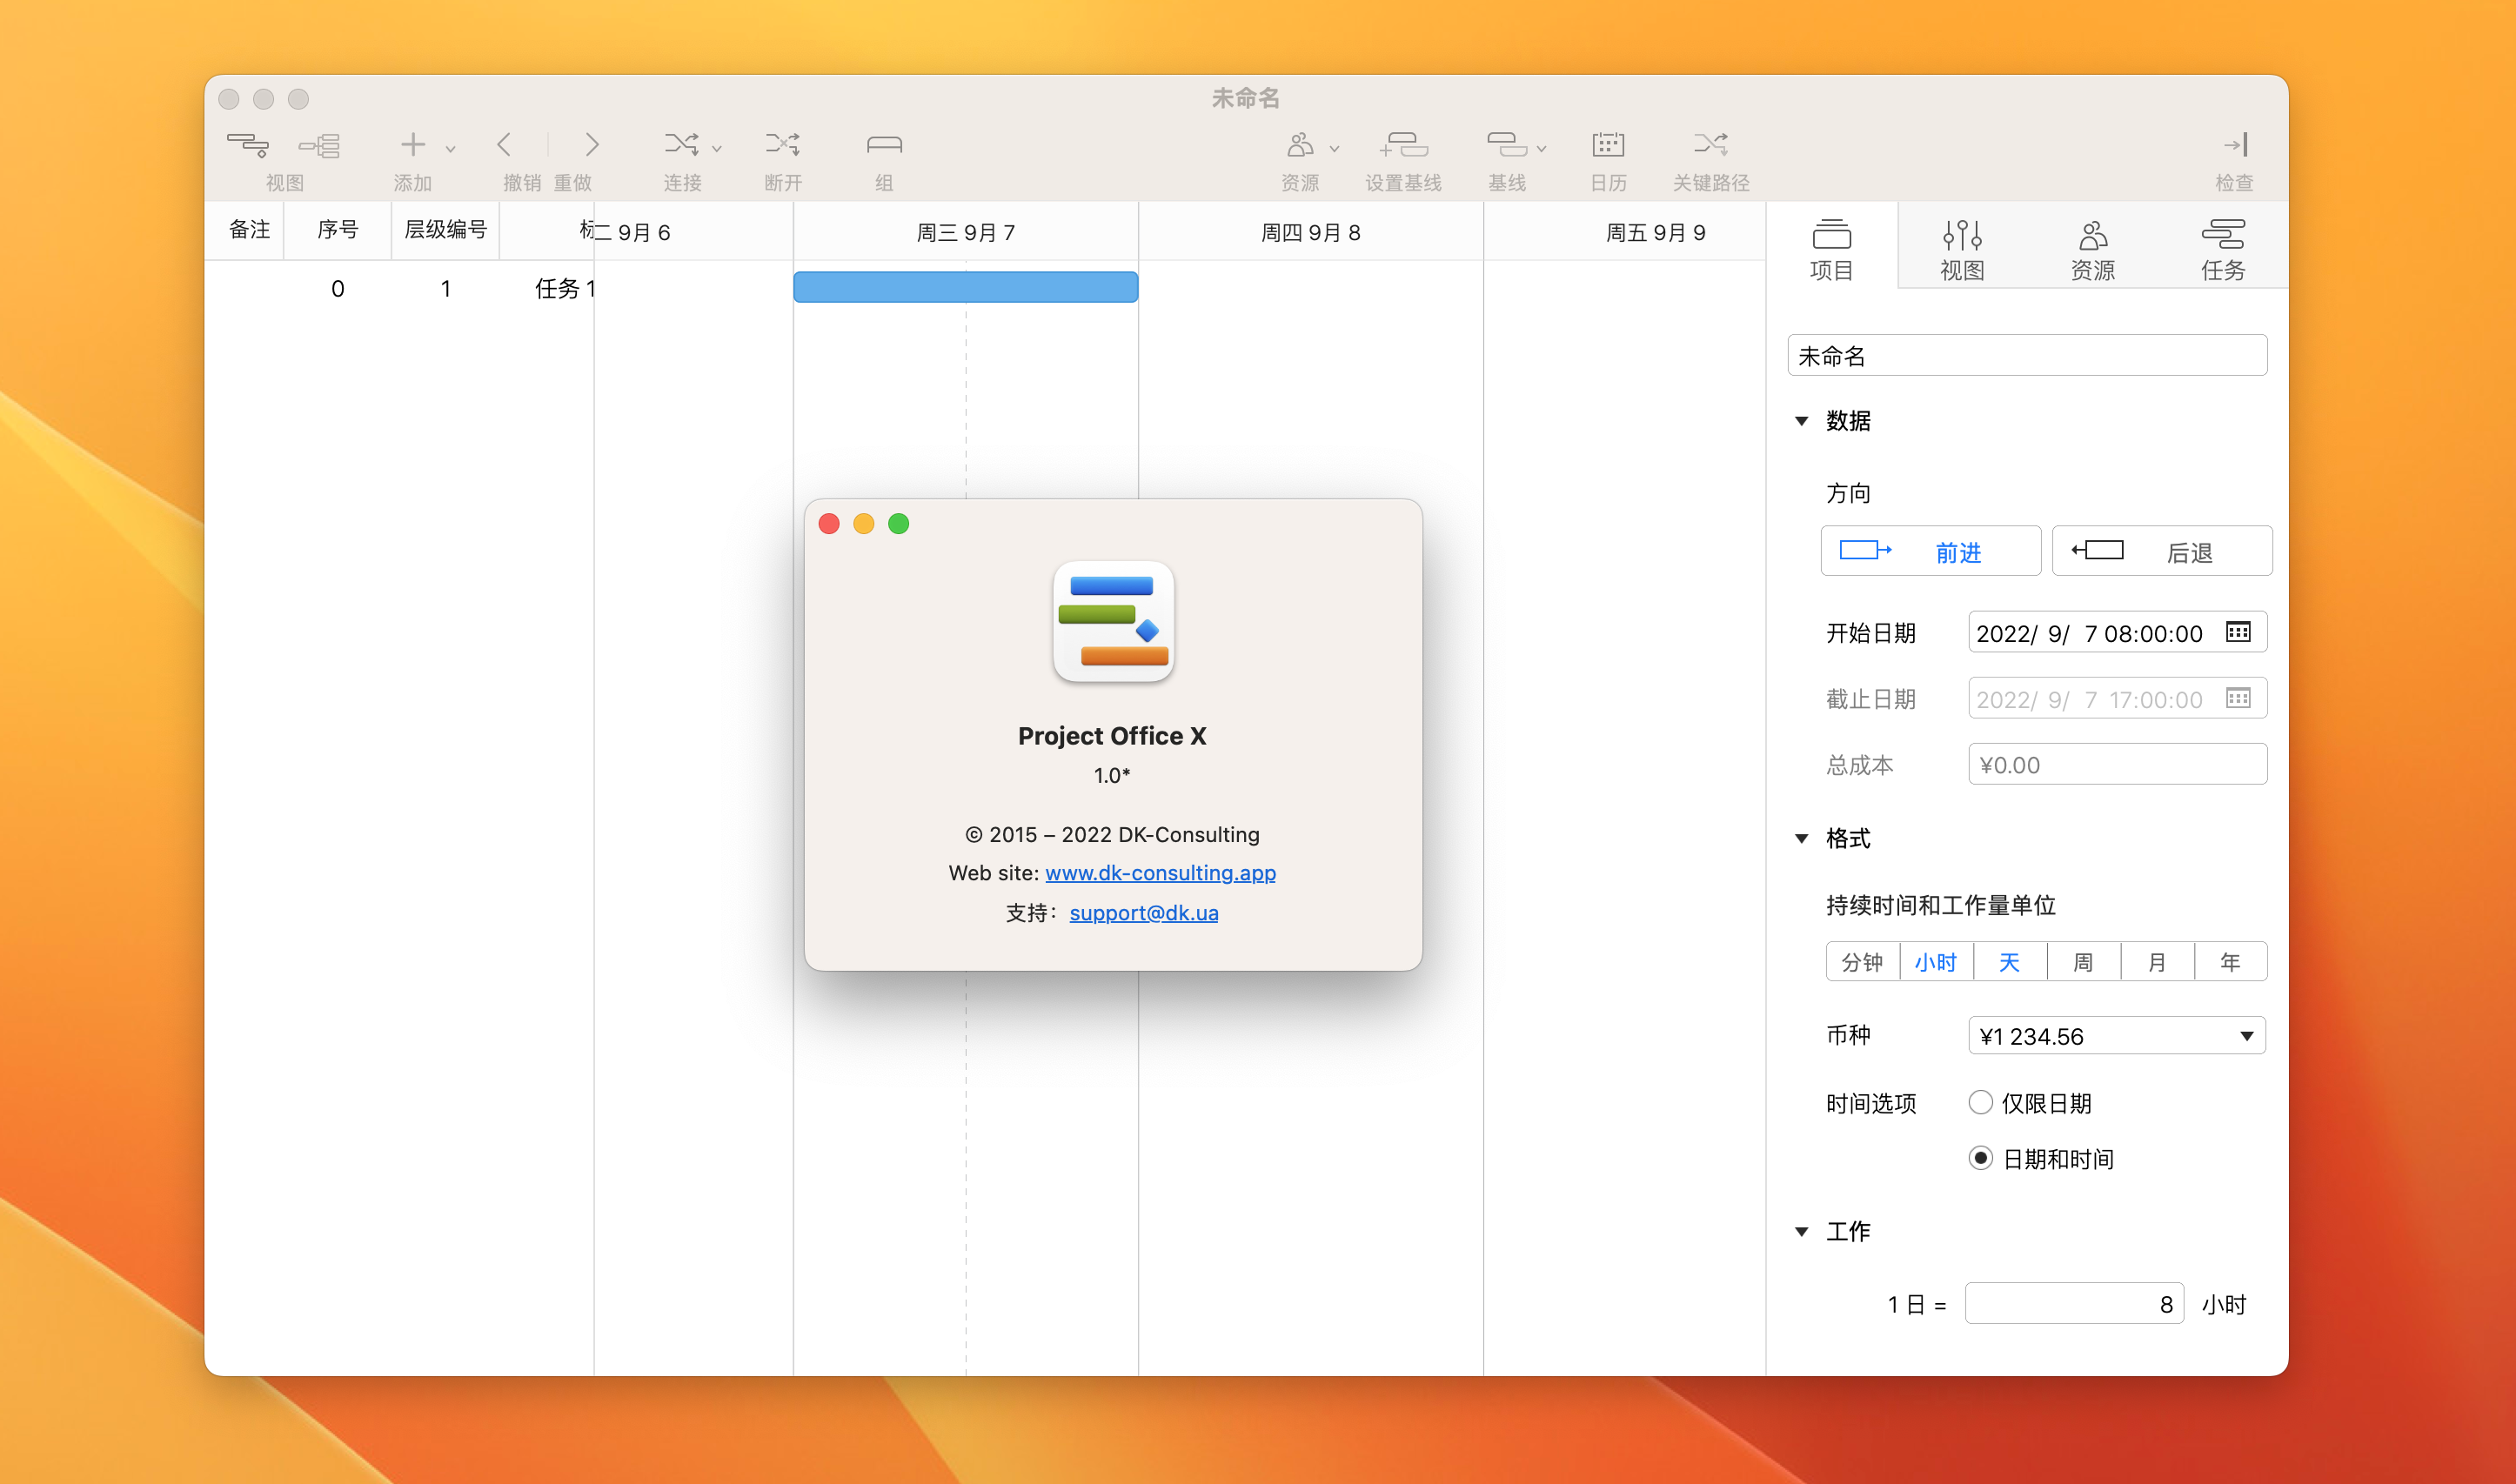2516x1484 pixels.
Task: Click the 开始日期 calendar picker icon
Action: [2239, 632]
